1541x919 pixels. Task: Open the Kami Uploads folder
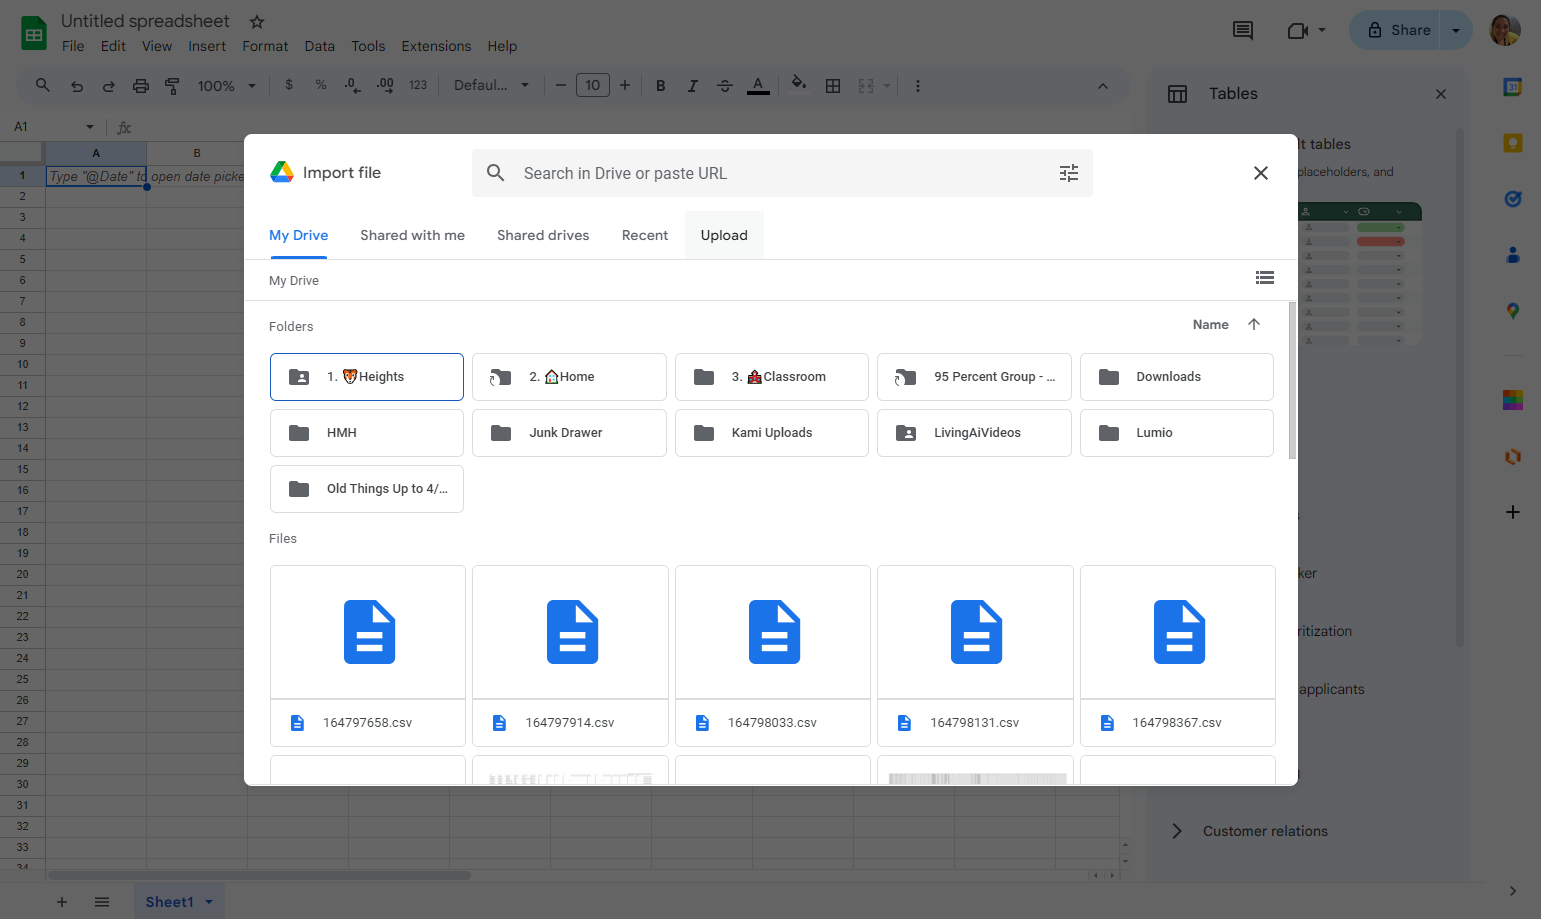[x=772, y=433]
